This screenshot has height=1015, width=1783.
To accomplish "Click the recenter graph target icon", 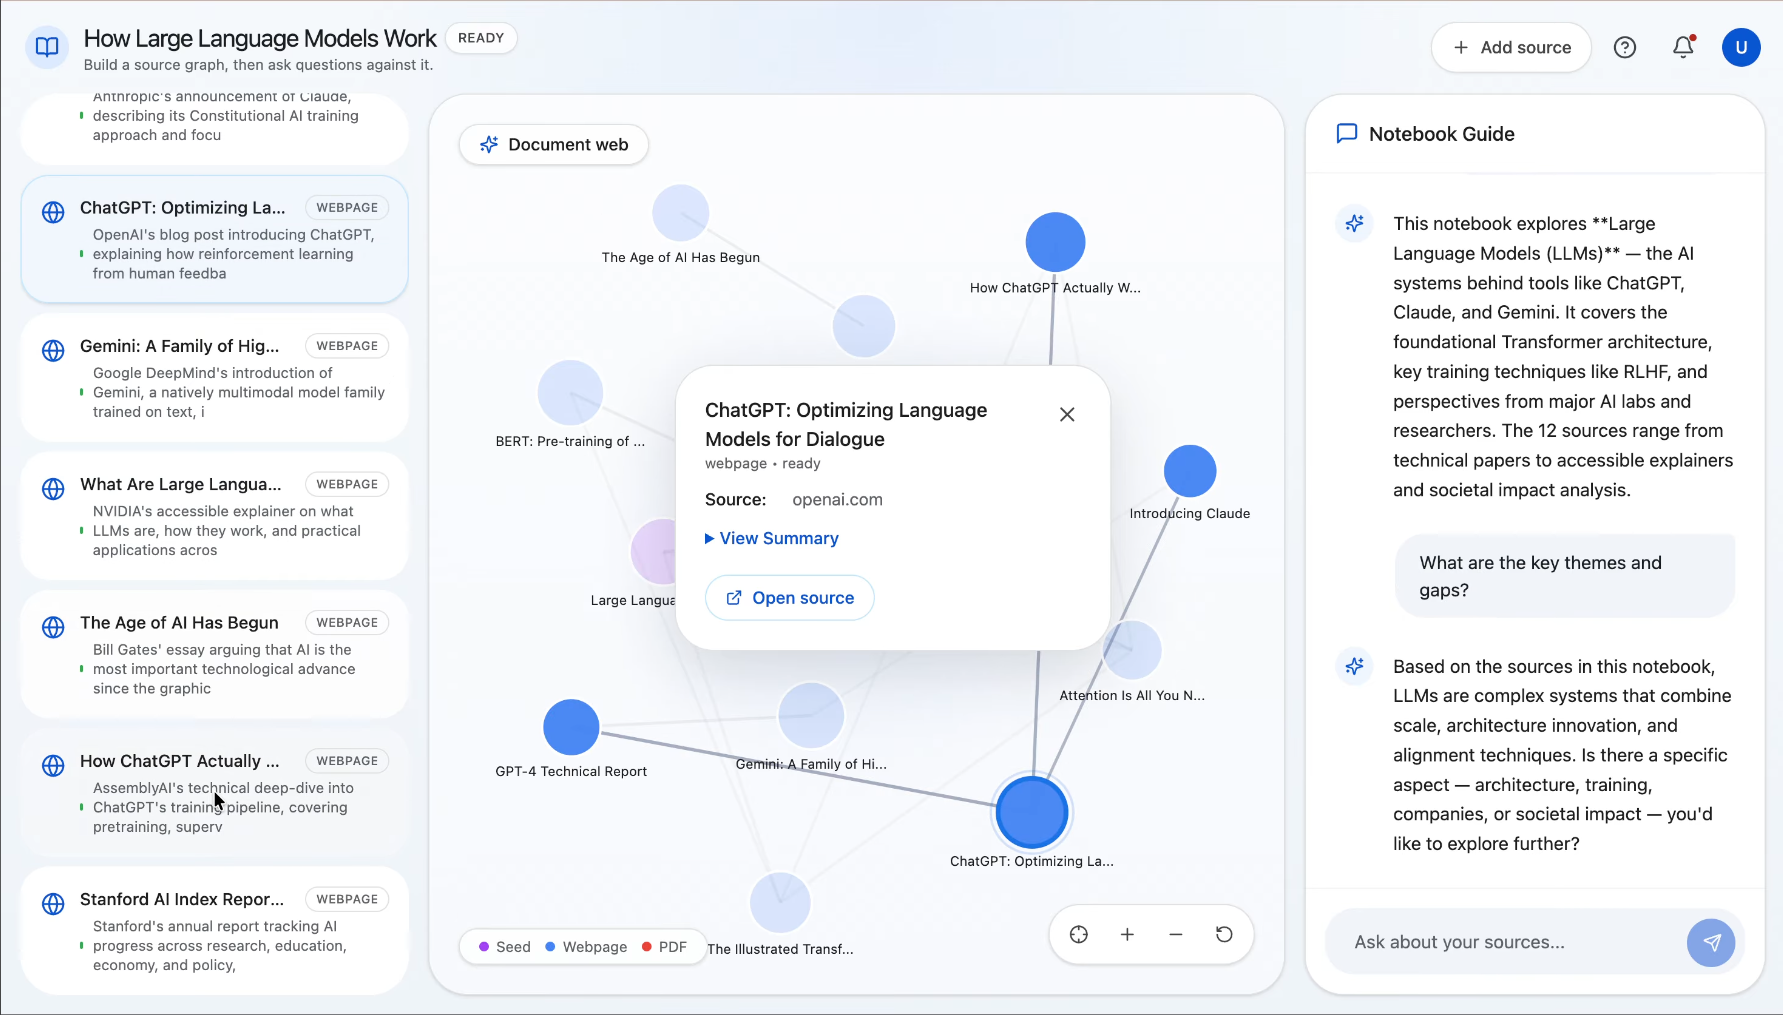I will [x=1079, y=935].
